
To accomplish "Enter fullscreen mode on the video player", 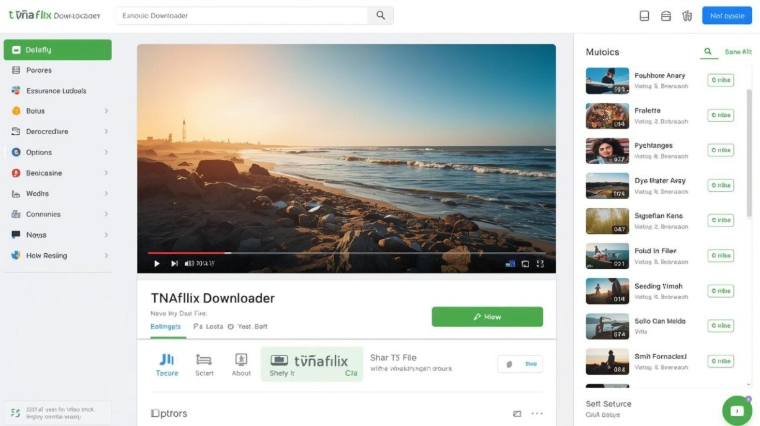I will coord(541,263).
